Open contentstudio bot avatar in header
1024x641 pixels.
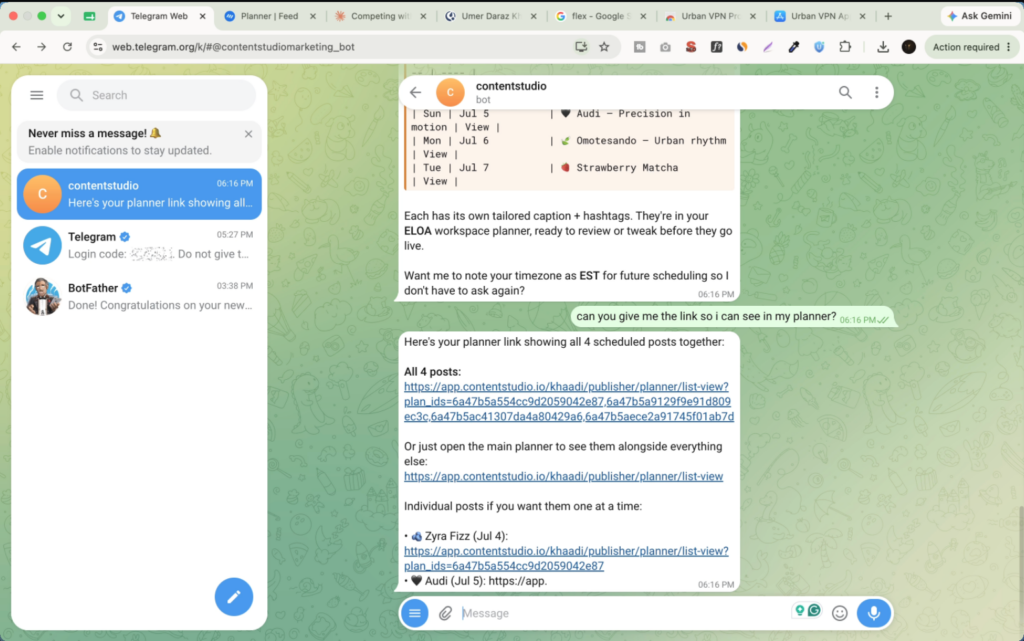coord(450,93)
